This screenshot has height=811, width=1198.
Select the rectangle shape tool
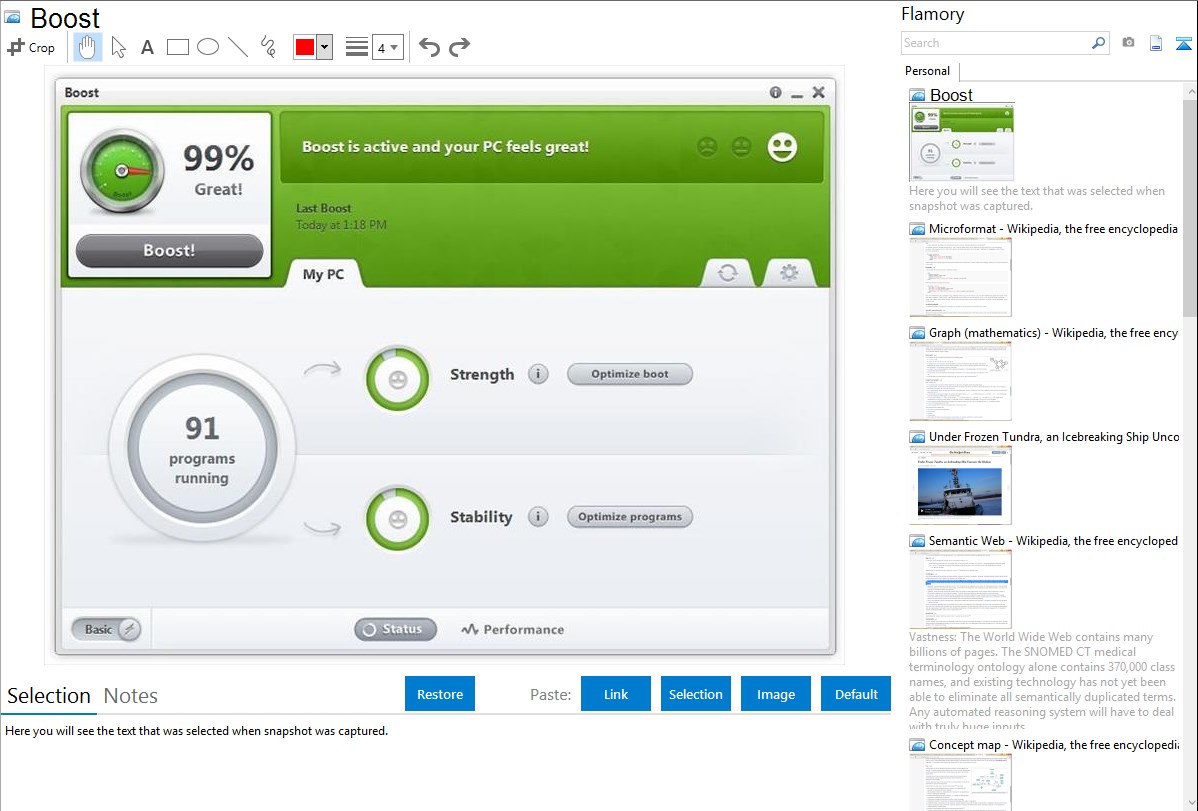coord(177,47)
